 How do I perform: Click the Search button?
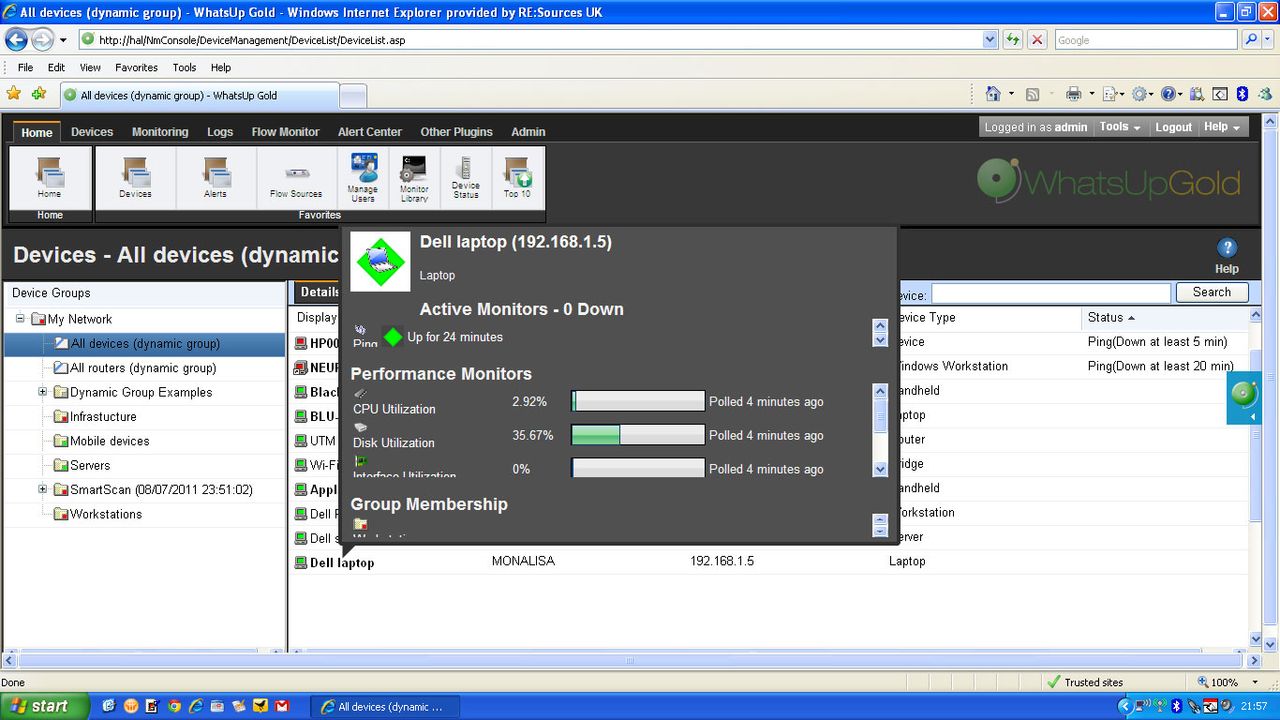click(1211, 292)
